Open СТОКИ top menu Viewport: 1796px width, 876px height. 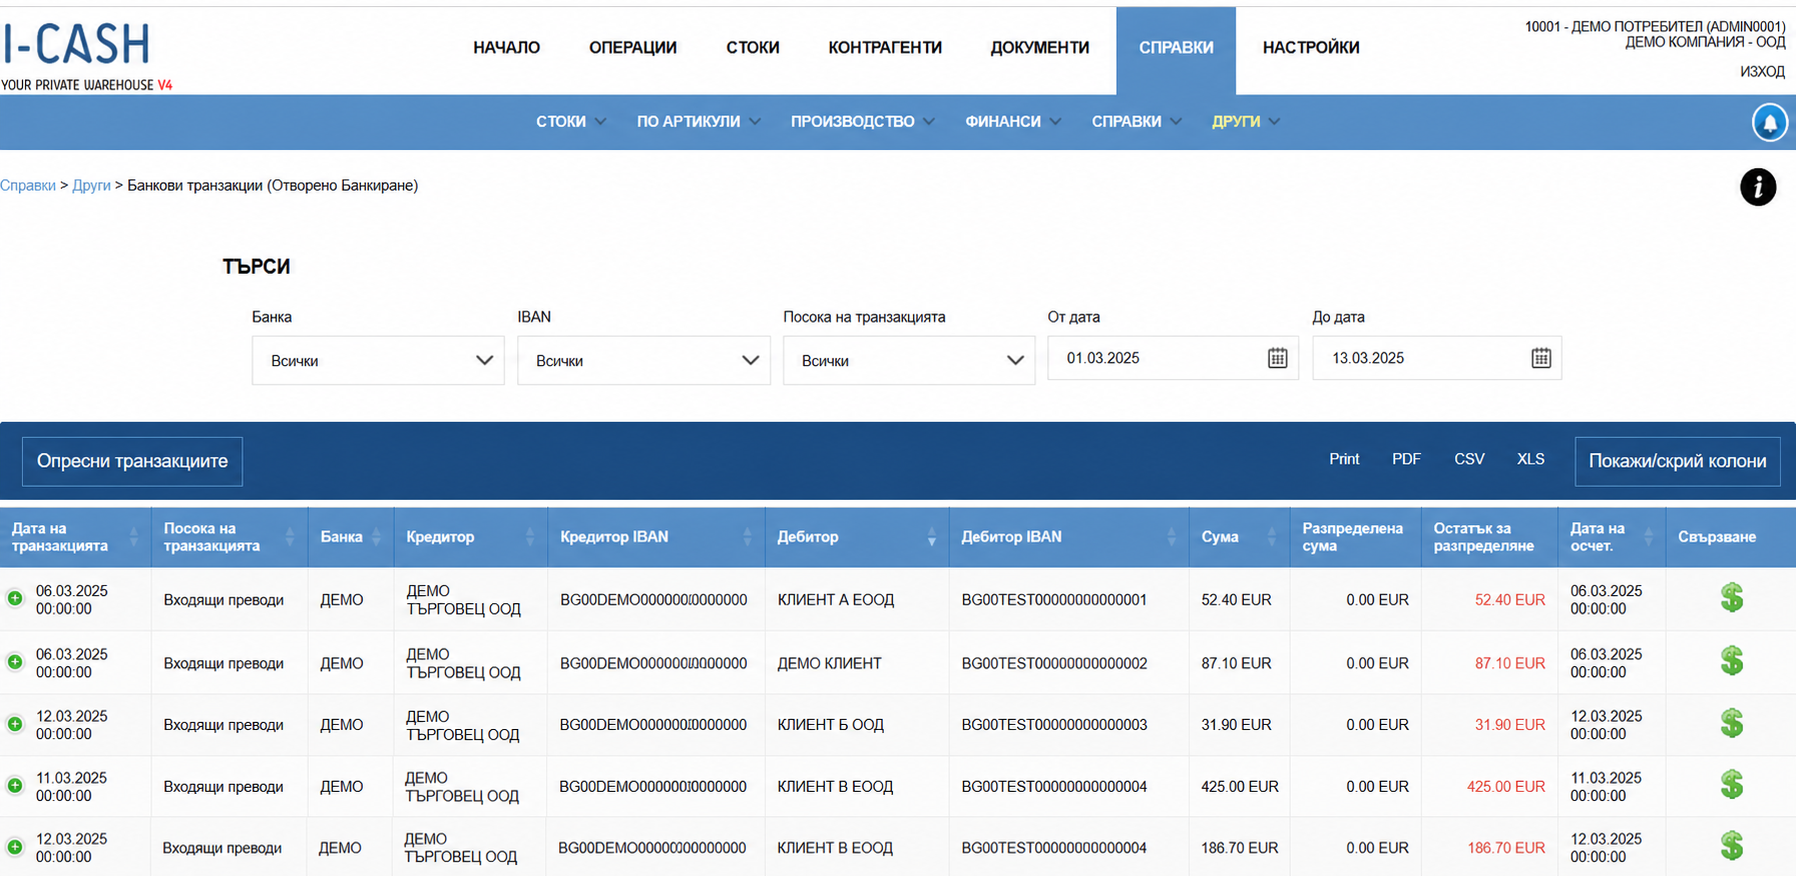point(753,48)
